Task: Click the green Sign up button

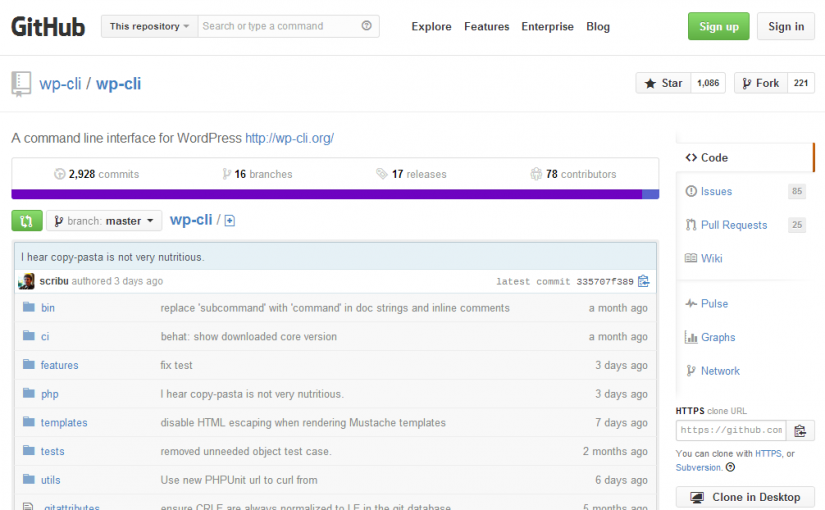Action: coord(718,26)
